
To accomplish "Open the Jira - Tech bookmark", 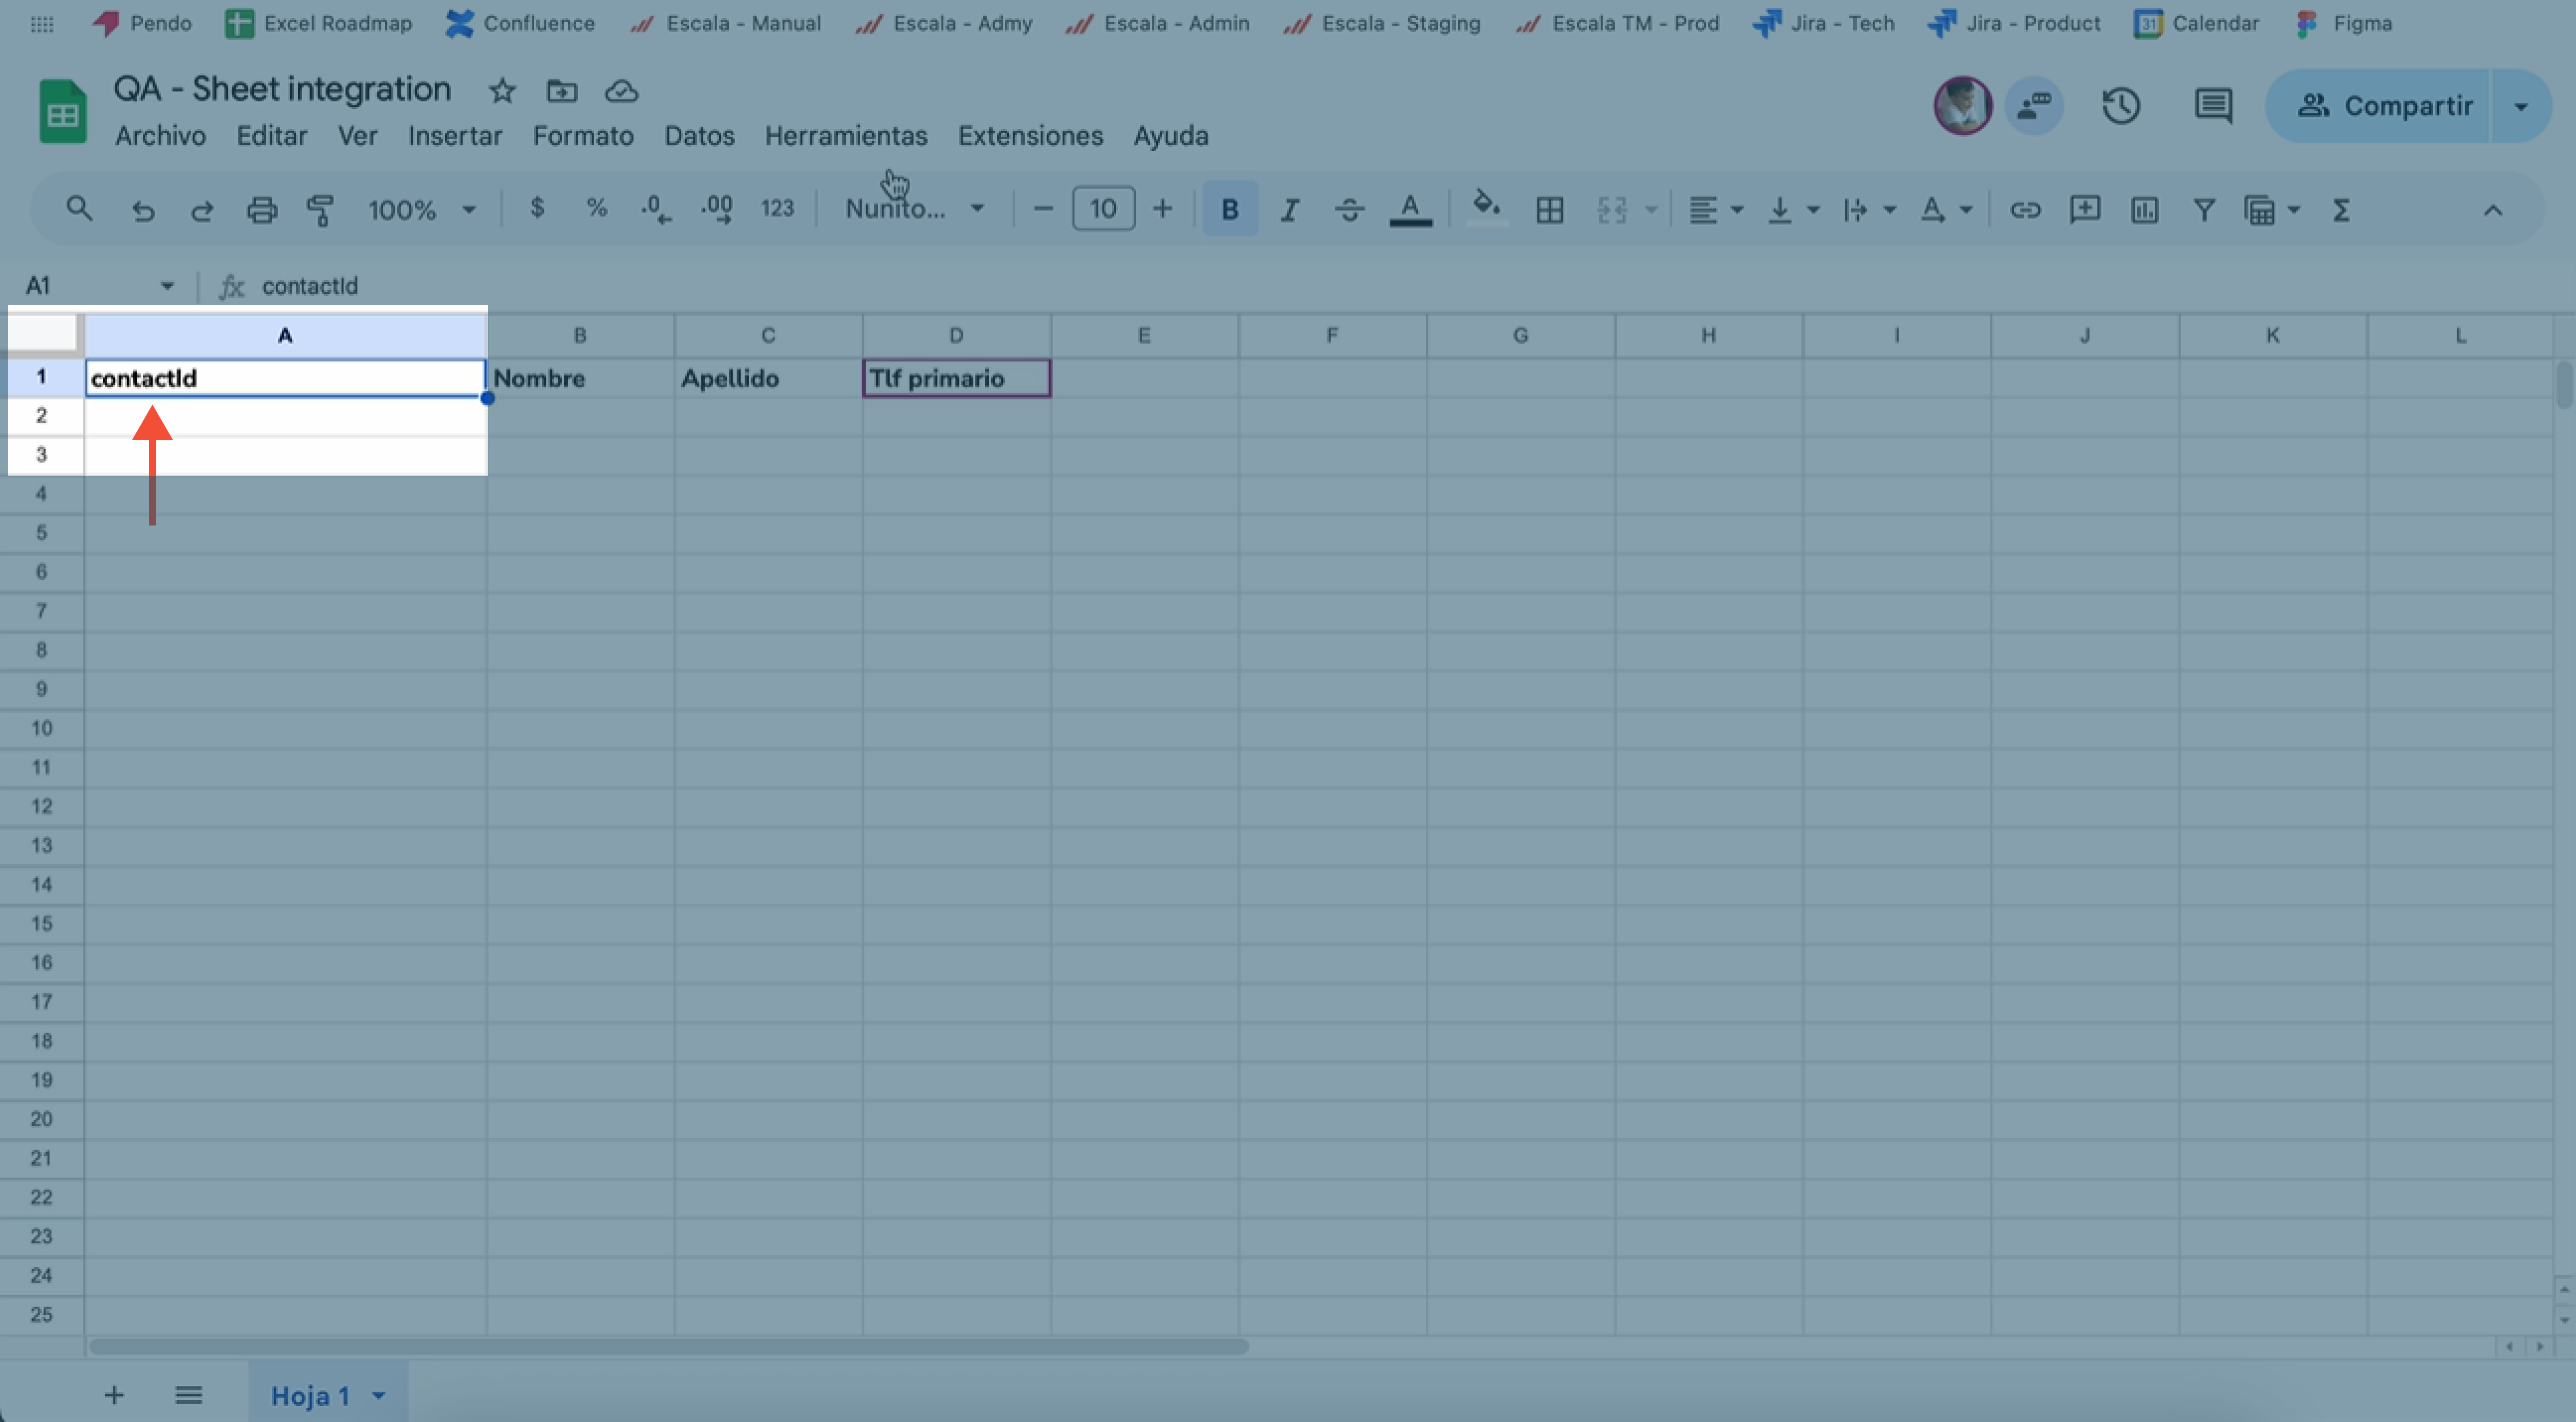I will [1824, 22].
